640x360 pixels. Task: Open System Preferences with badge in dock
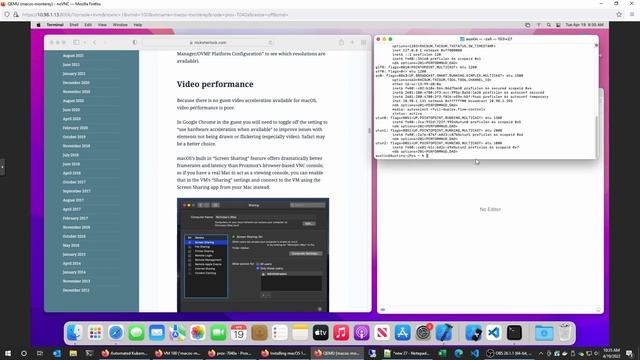pyautogui.click(x=423, y=333)
